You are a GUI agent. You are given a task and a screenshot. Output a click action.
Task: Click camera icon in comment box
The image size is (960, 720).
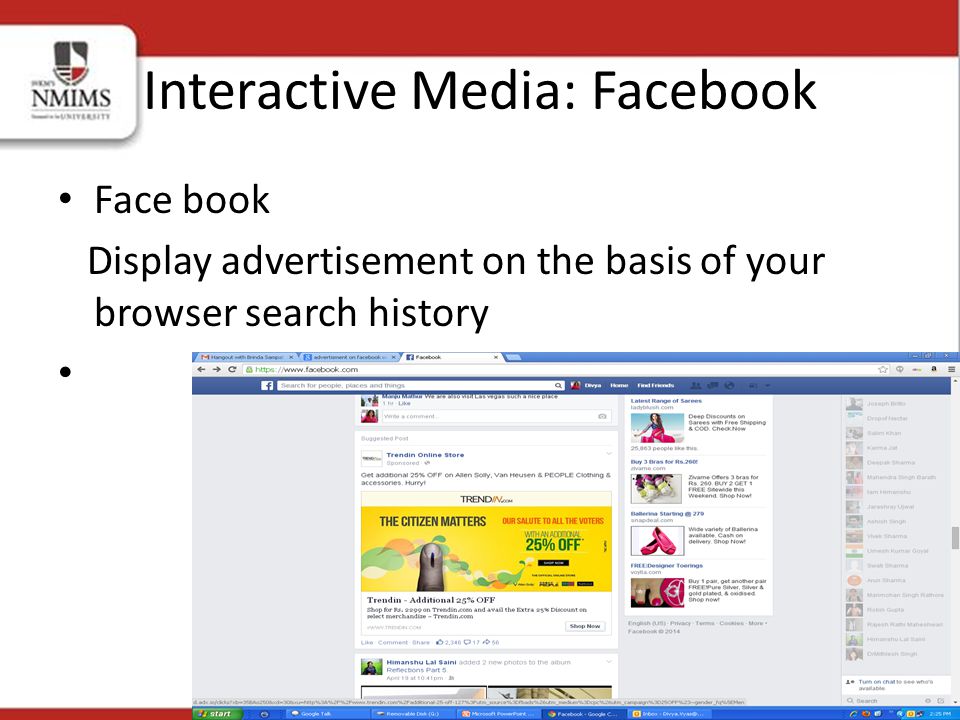pyautogui.click(x=602, y=416)
